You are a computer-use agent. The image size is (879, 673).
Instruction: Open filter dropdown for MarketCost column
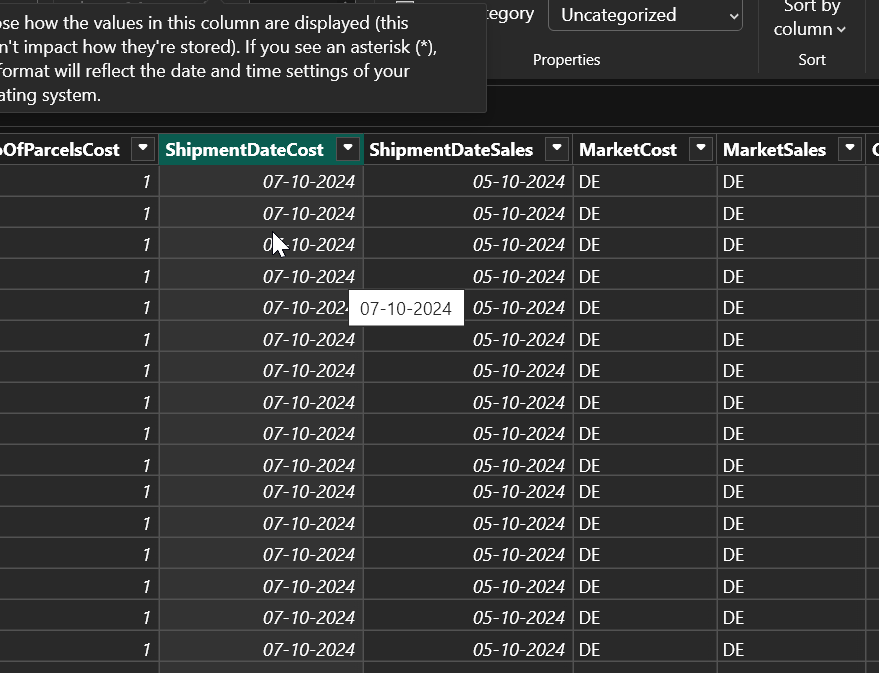point(701,149)
